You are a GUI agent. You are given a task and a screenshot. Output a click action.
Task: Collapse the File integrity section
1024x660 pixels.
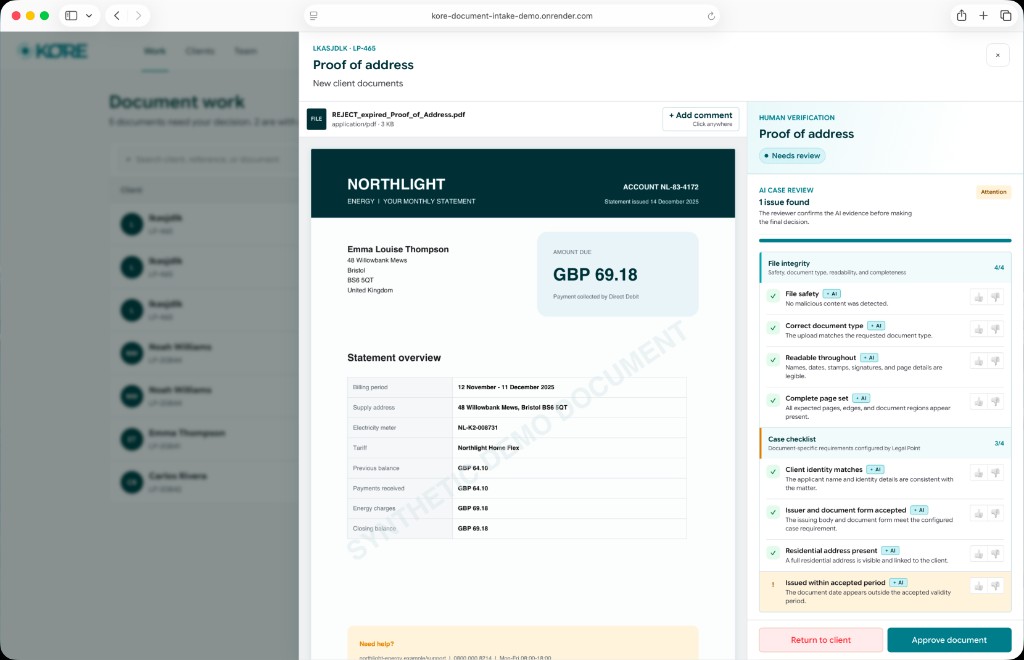tap(886, 268)
